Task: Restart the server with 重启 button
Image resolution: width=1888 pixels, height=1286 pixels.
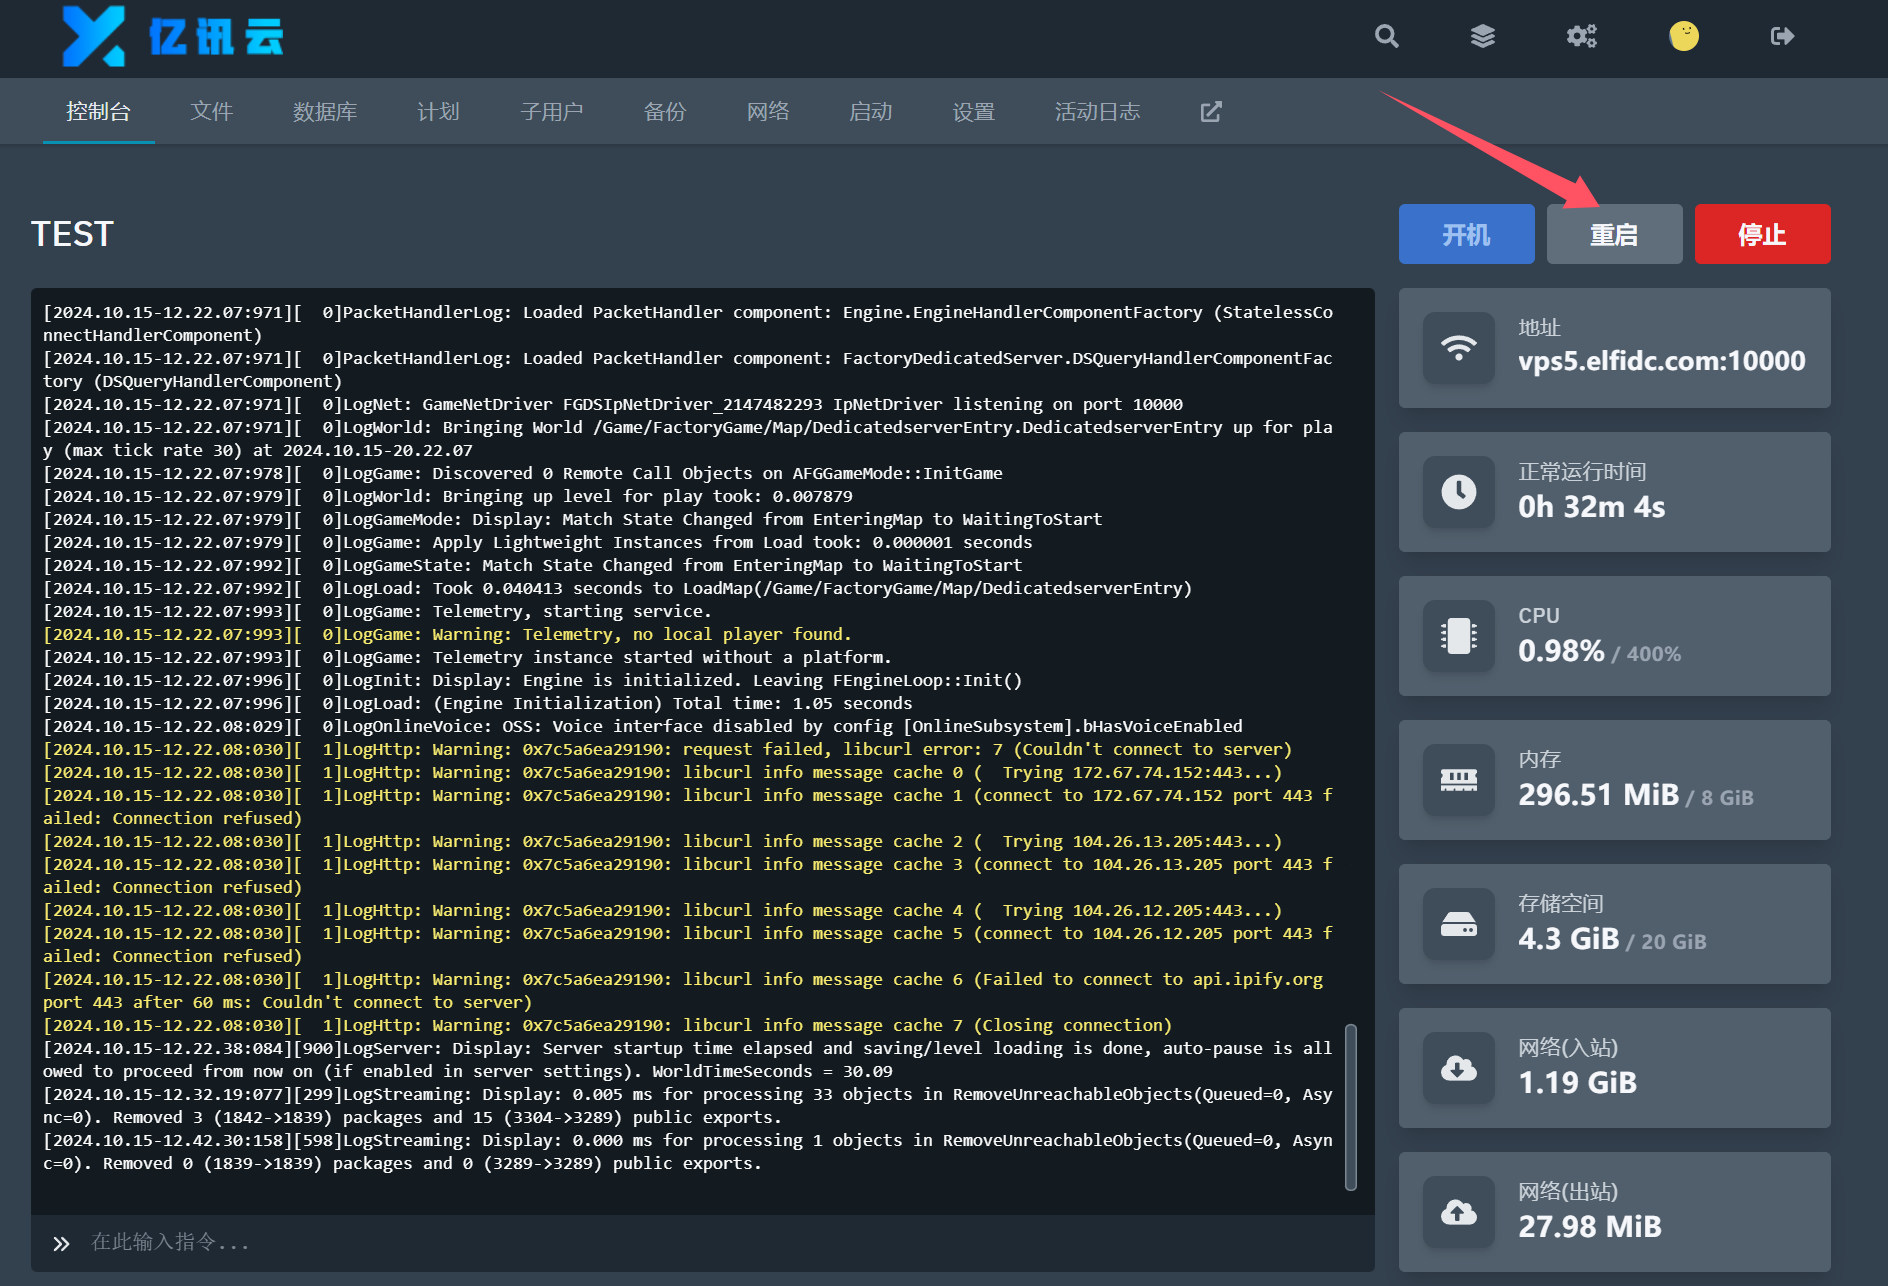Action: pos(1615,234)
